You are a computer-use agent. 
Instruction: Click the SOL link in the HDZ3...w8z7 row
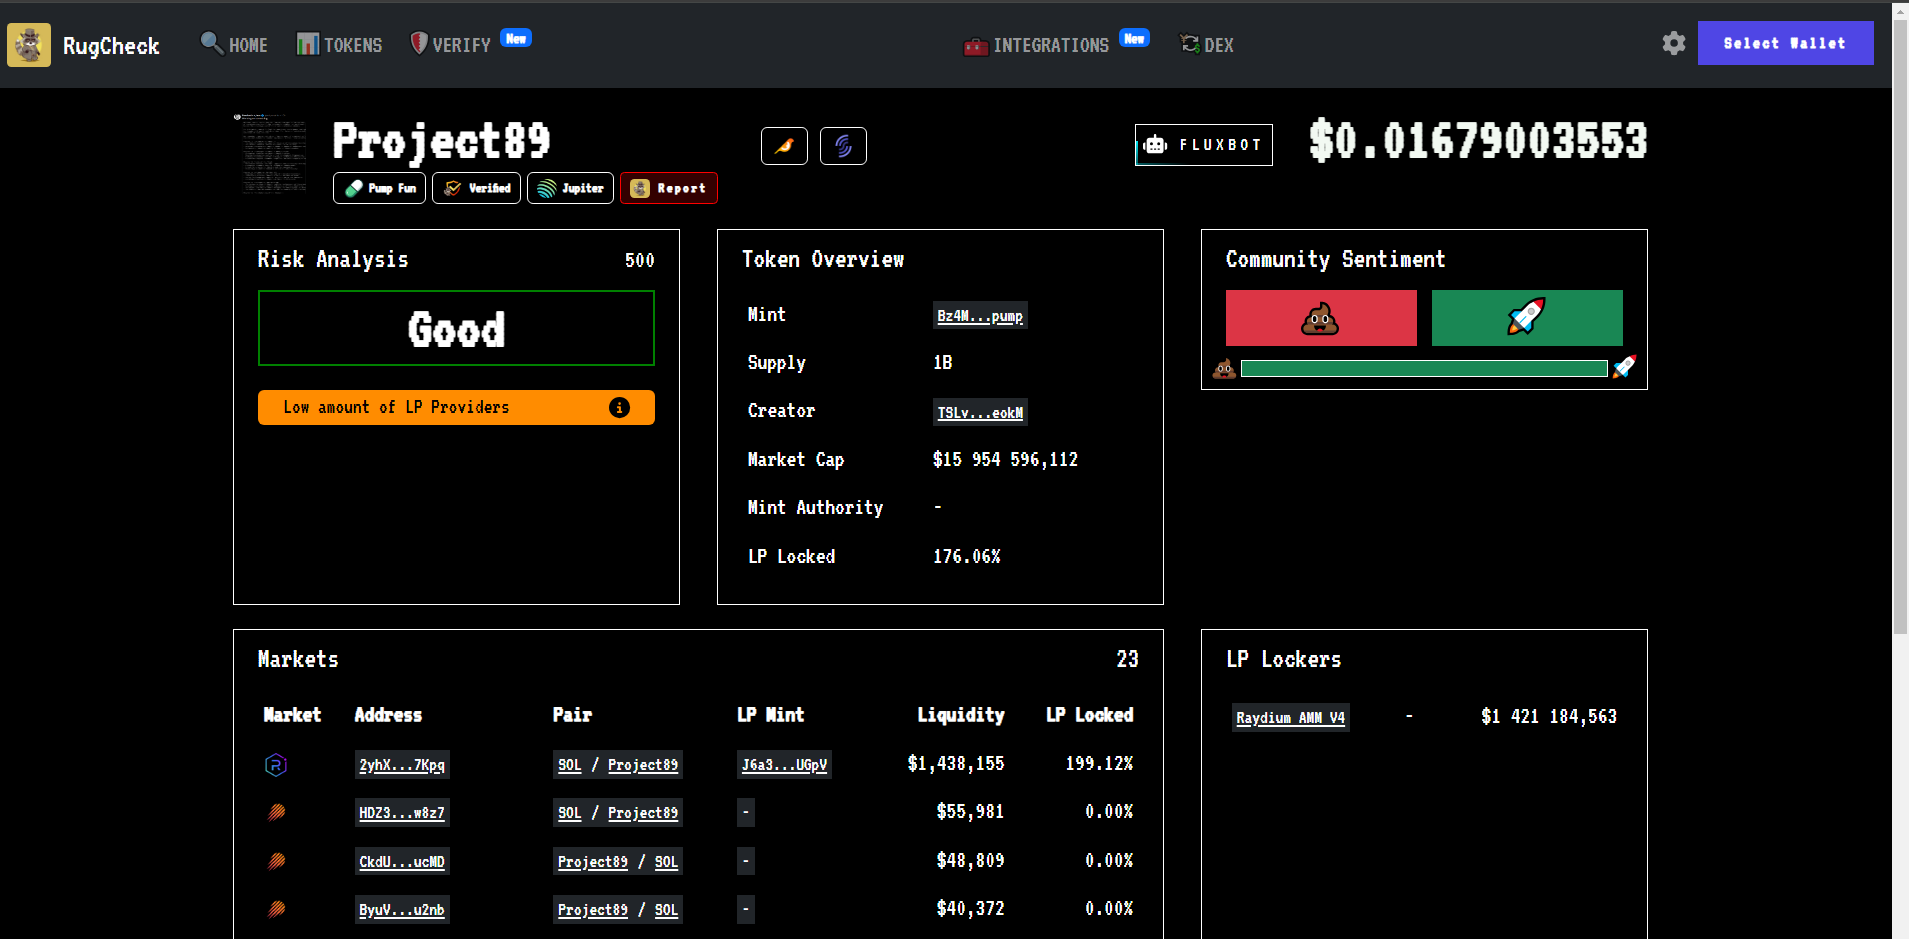570,813
